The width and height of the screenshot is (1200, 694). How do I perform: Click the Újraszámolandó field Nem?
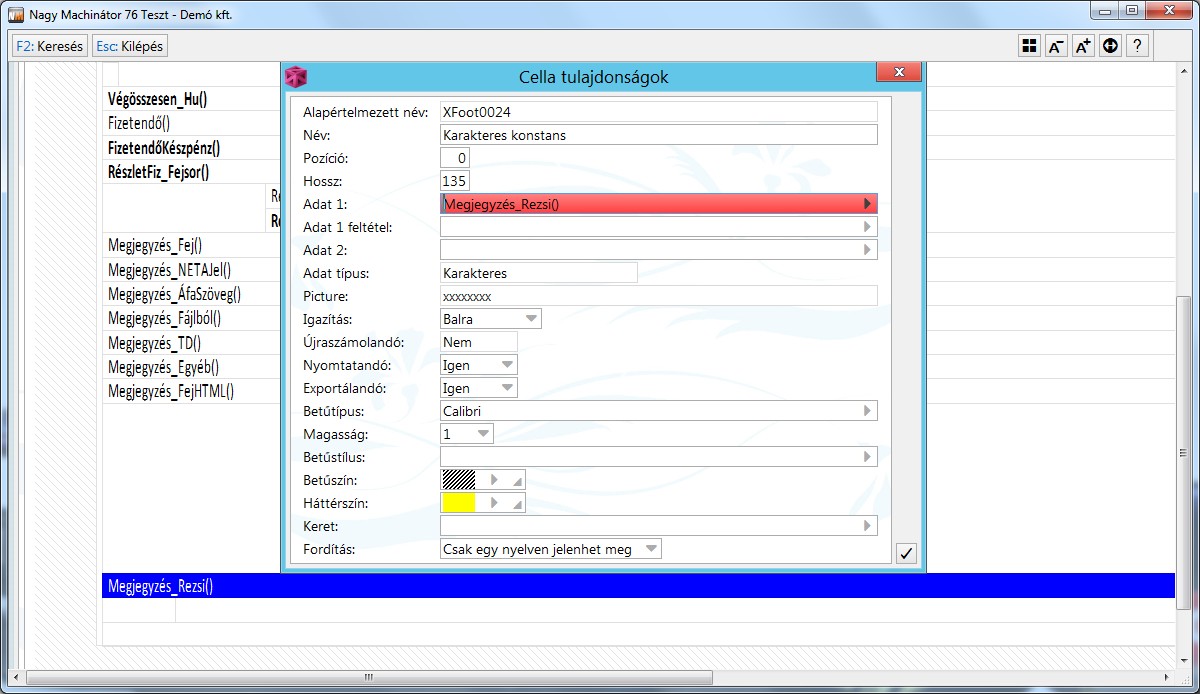478,342
